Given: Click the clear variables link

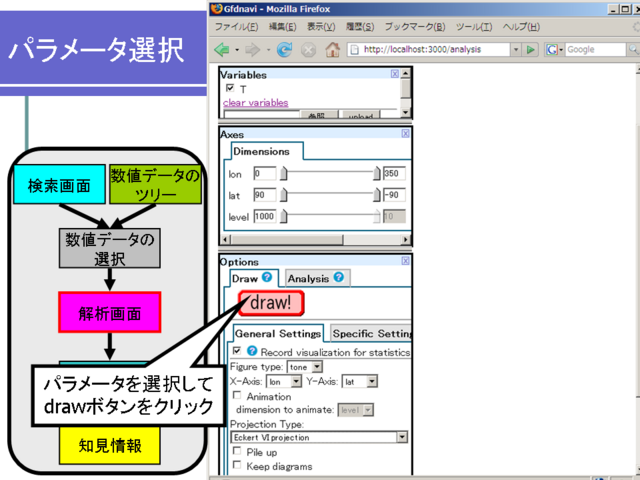Looking at the screenshot, I should [256, 103].
